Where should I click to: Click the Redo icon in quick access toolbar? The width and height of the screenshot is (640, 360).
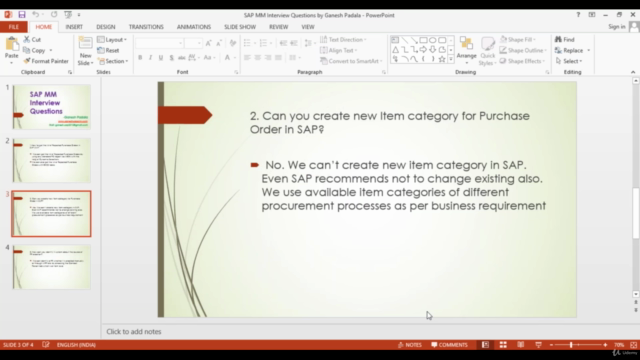tap(54, 15)
